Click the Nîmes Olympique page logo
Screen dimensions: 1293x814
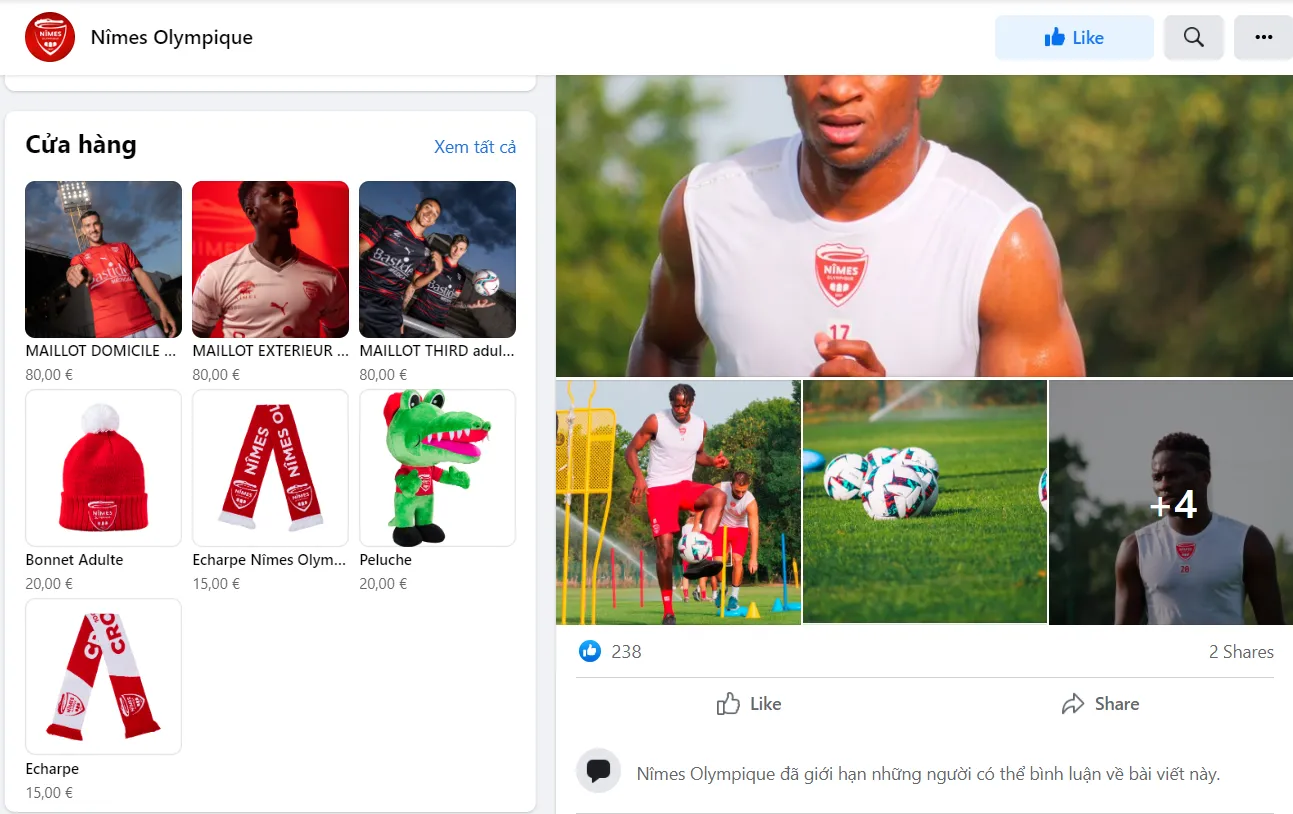pyautogui.click(x=50, y=37)
